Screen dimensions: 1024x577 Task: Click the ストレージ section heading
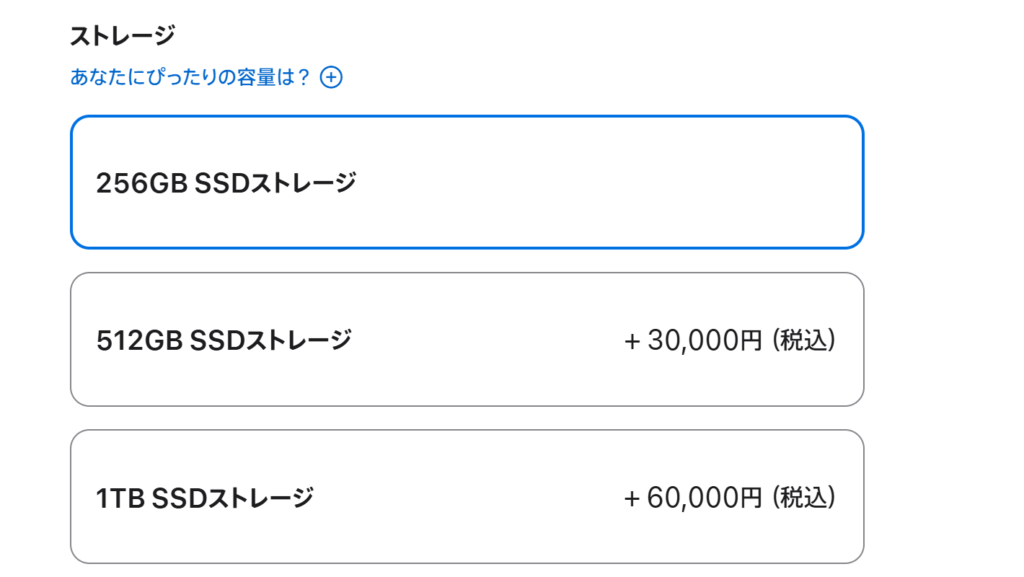click(123, 35)
